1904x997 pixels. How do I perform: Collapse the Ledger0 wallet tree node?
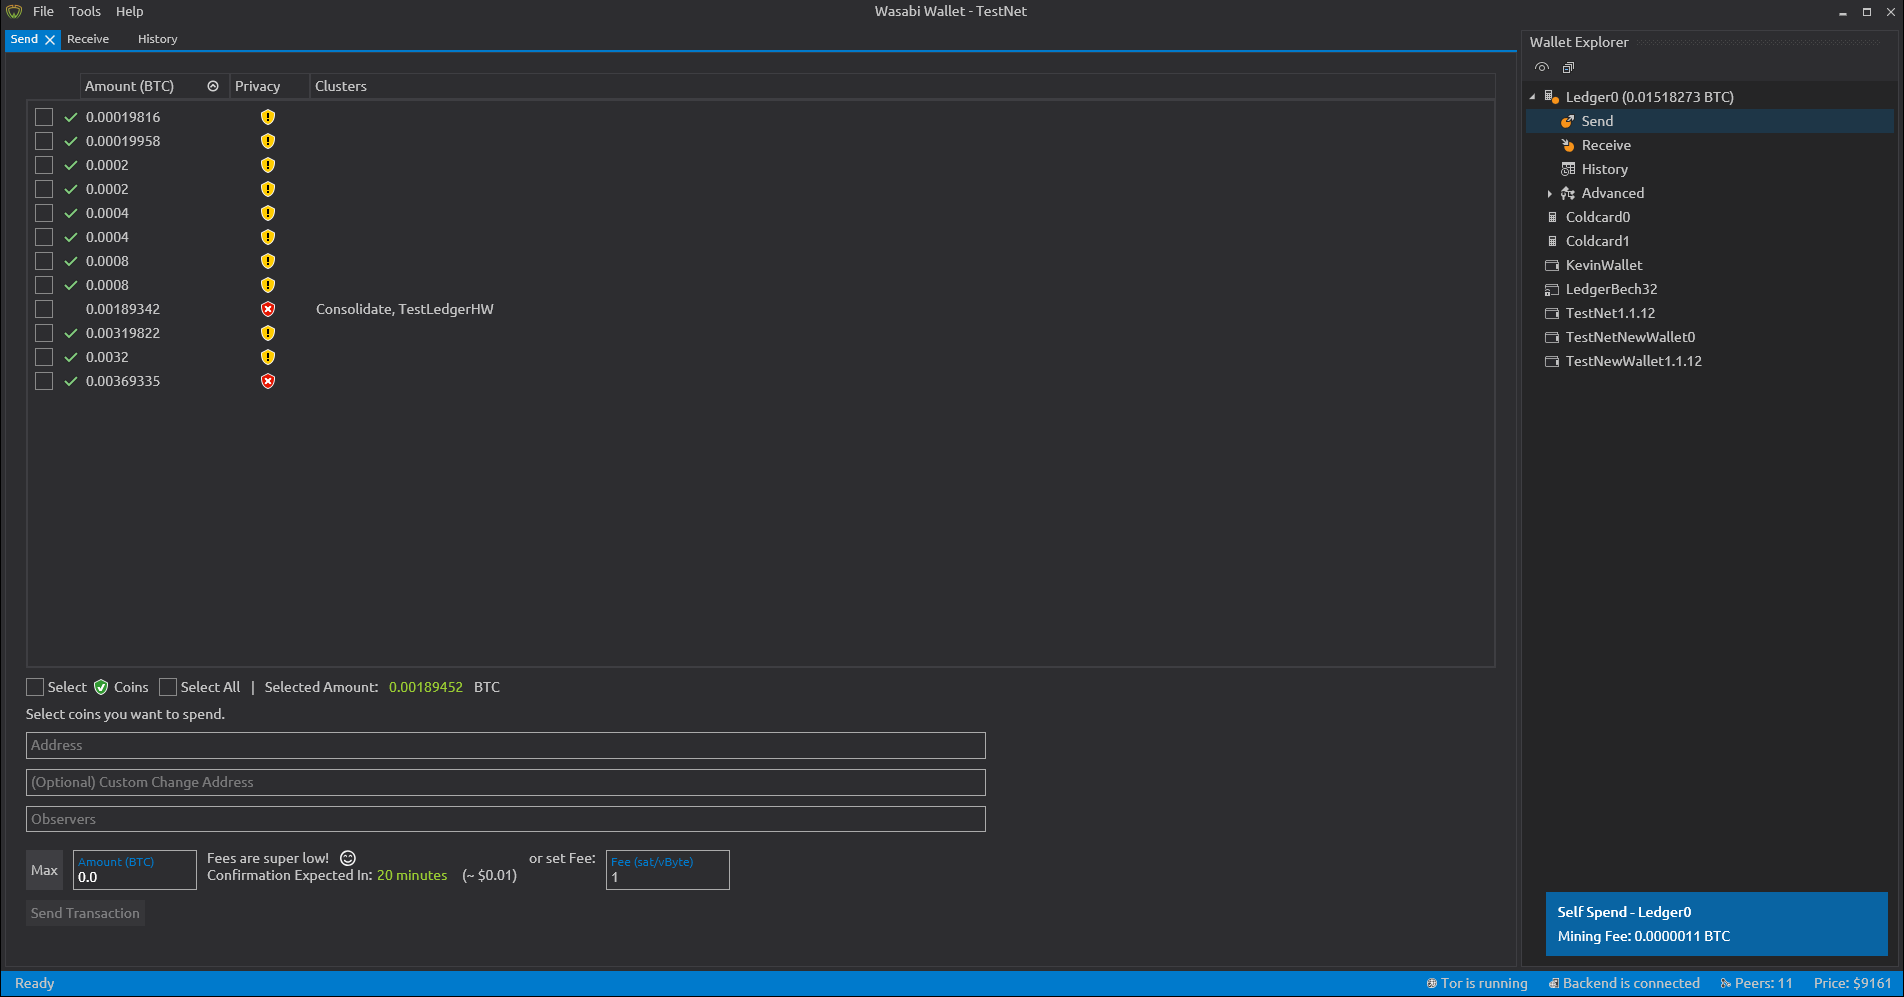pos(1533,97)
